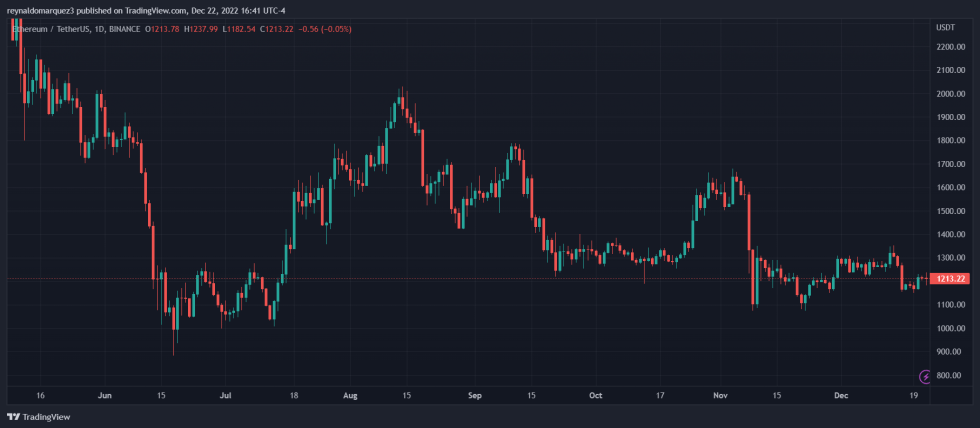Click the red current price tag 1213.22
The image size is (980, 428).
950,279
